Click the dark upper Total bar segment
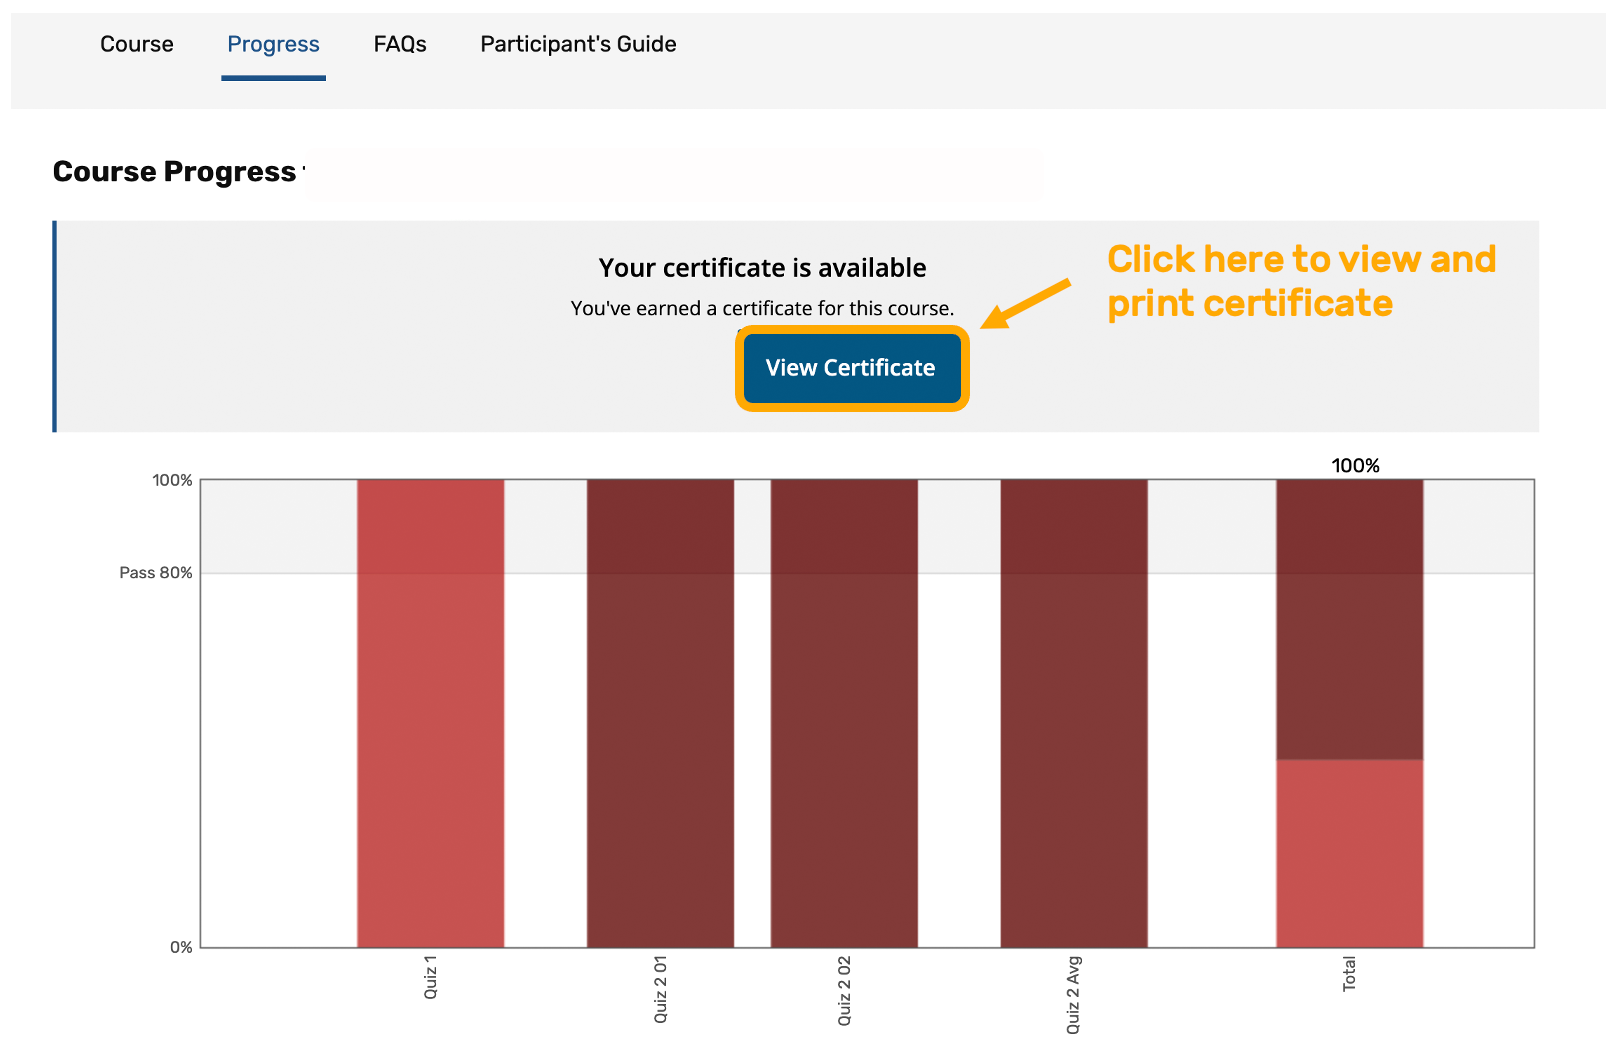1608x1052 pixels. pyautogui.click(x=1350, y=619)
